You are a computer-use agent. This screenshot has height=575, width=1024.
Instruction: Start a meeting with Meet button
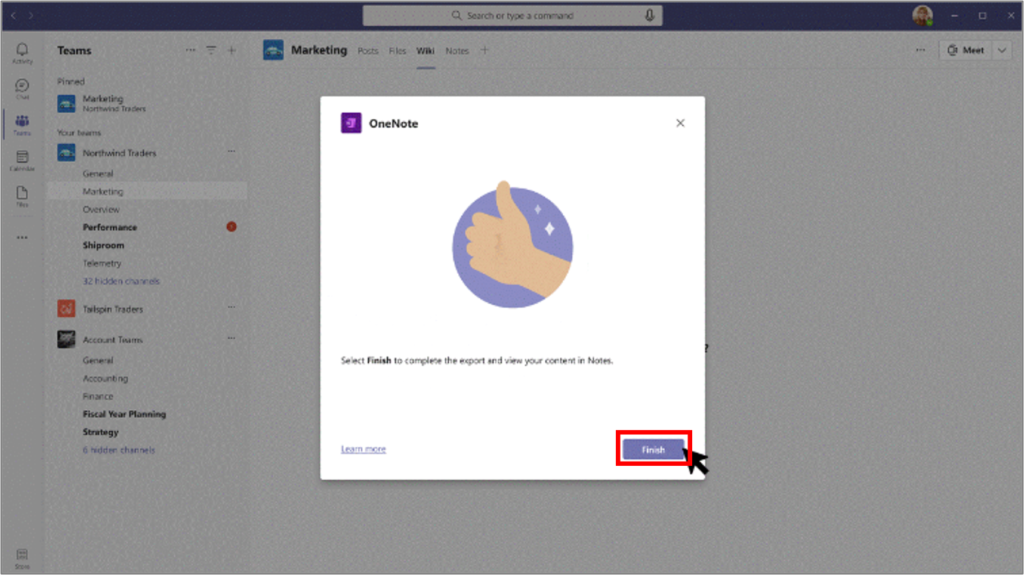966,50
